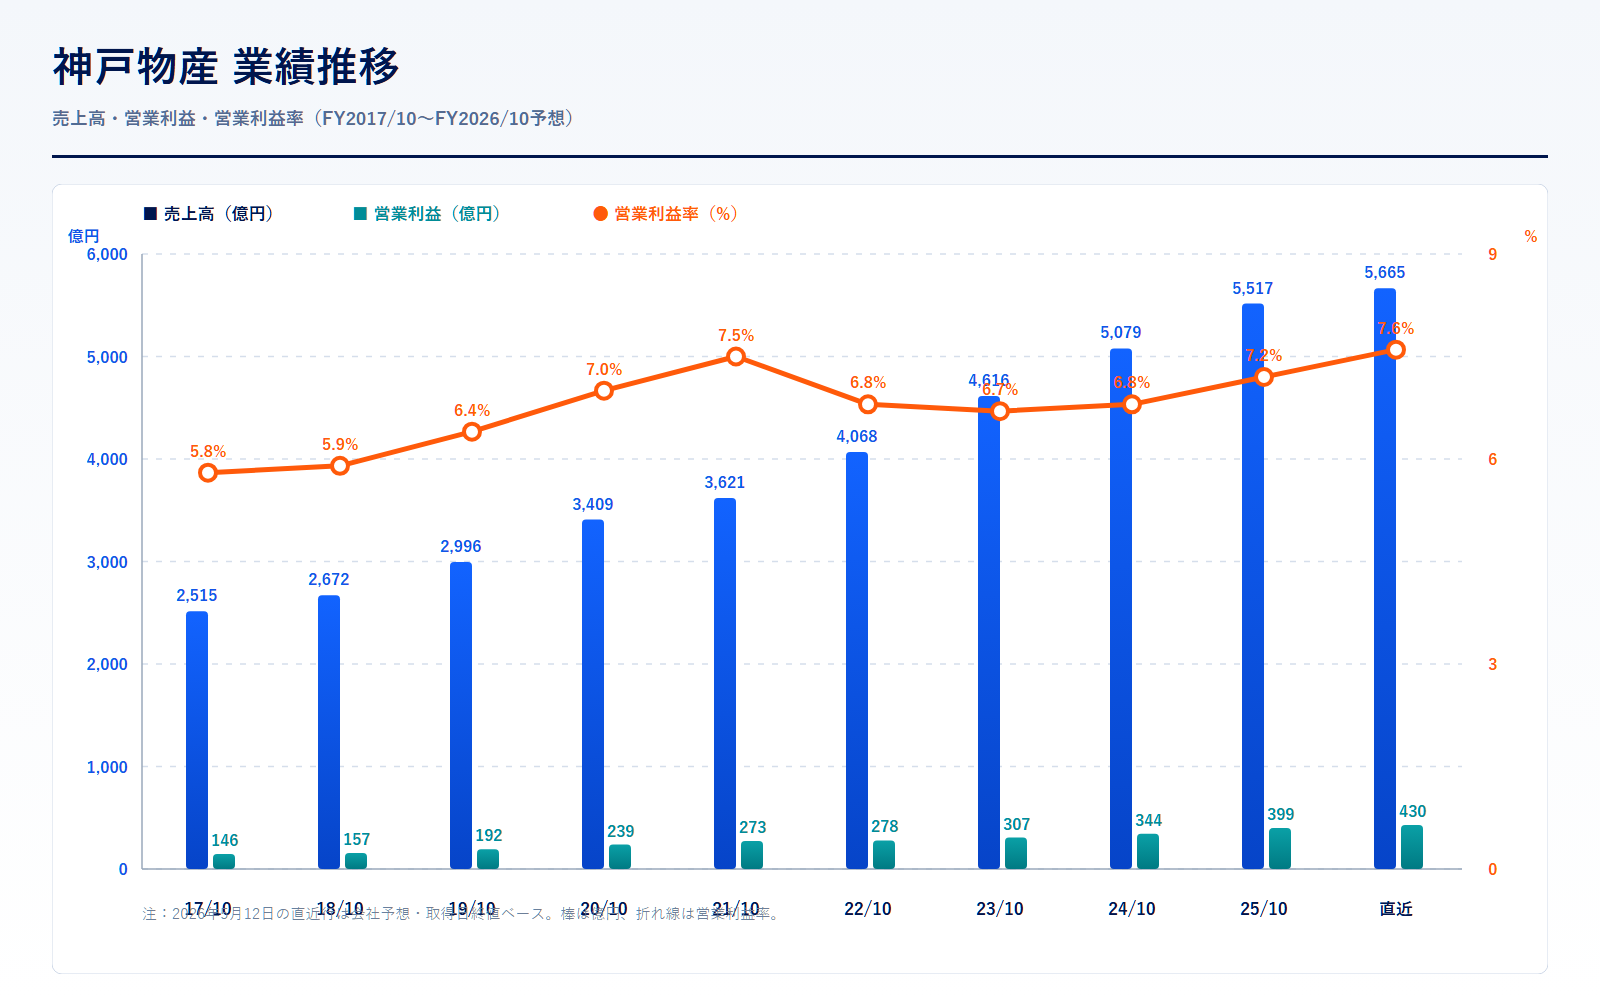Click the 7.0% margin line marker
Screen dimensions: 1600x1000
pos(604,391)
